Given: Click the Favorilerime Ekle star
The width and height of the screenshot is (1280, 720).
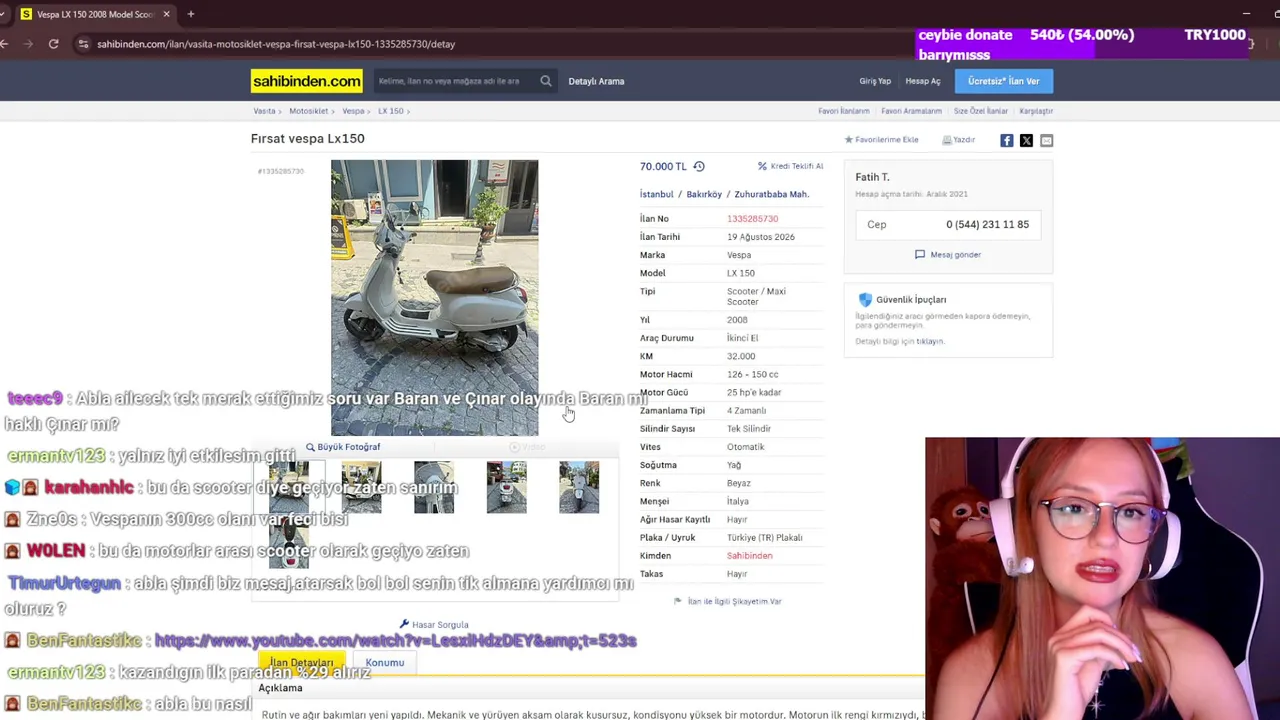Looking at the screenshot, I should click(849, 140).
